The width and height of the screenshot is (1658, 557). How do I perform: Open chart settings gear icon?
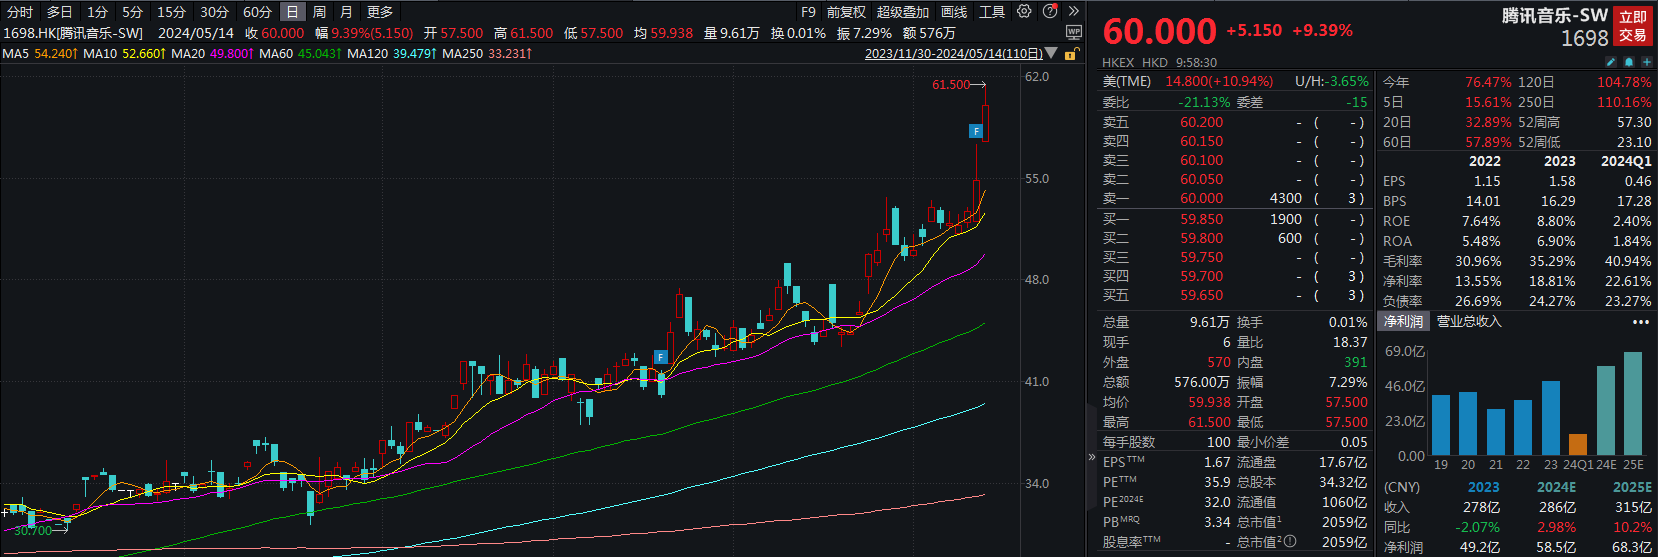[x=1024, y=12]
